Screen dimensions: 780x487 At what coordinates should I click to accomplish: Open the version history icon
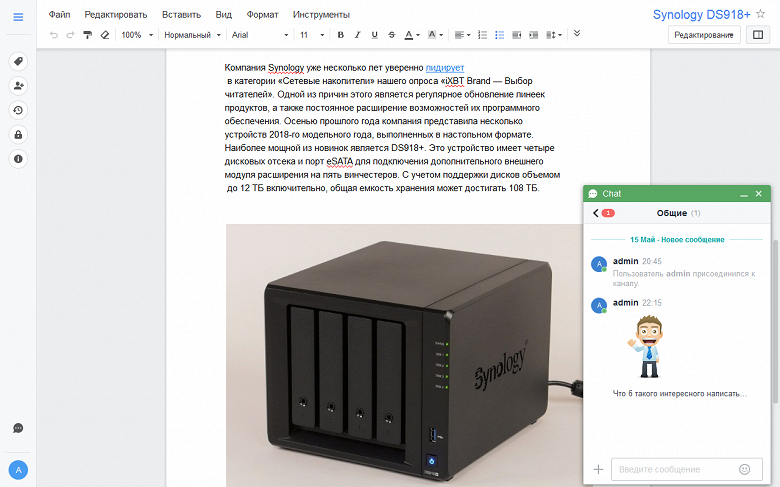[18, 110]
